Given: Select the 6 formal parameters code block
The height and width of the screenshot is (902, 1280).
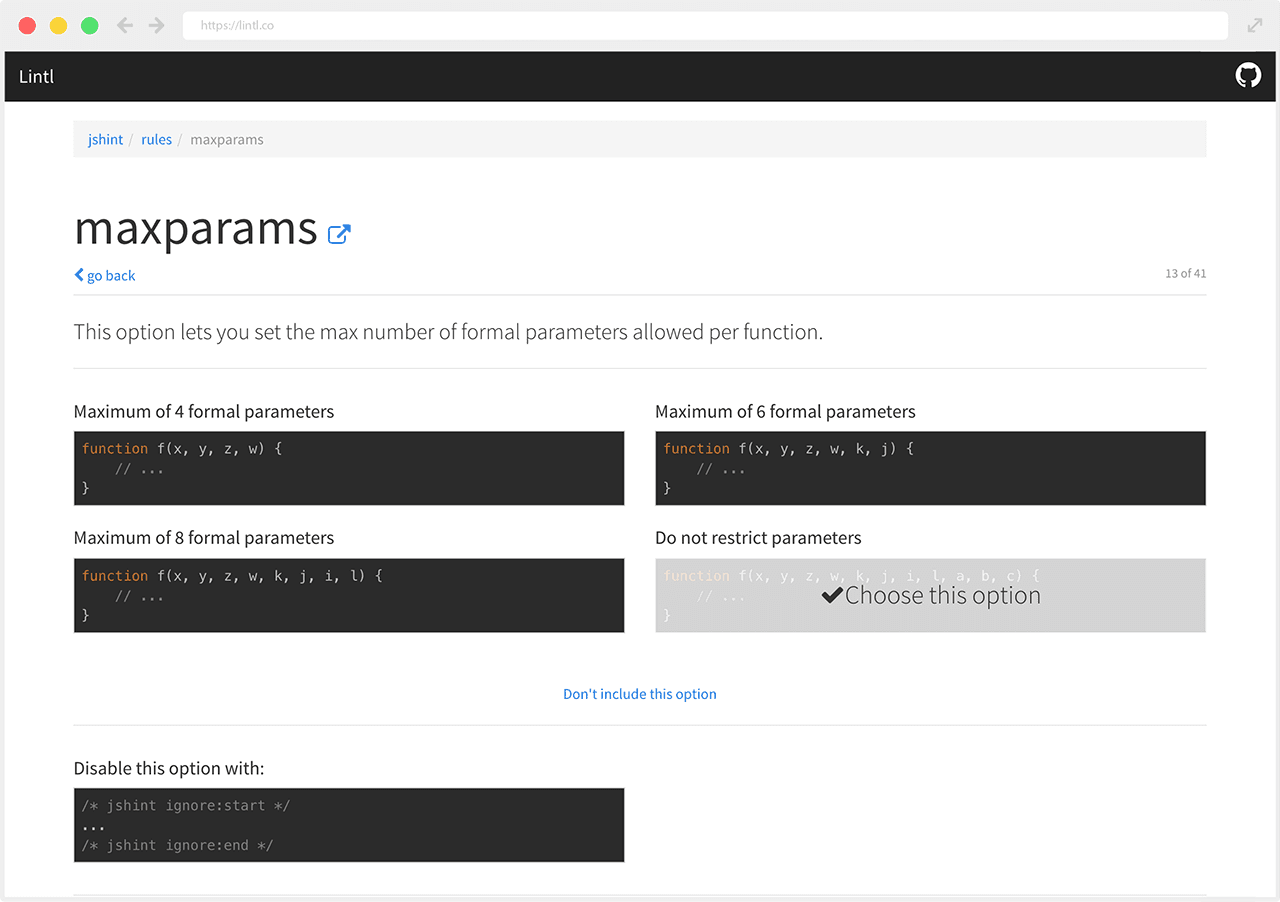Looking at the screenshot, I should coord(930,468).
